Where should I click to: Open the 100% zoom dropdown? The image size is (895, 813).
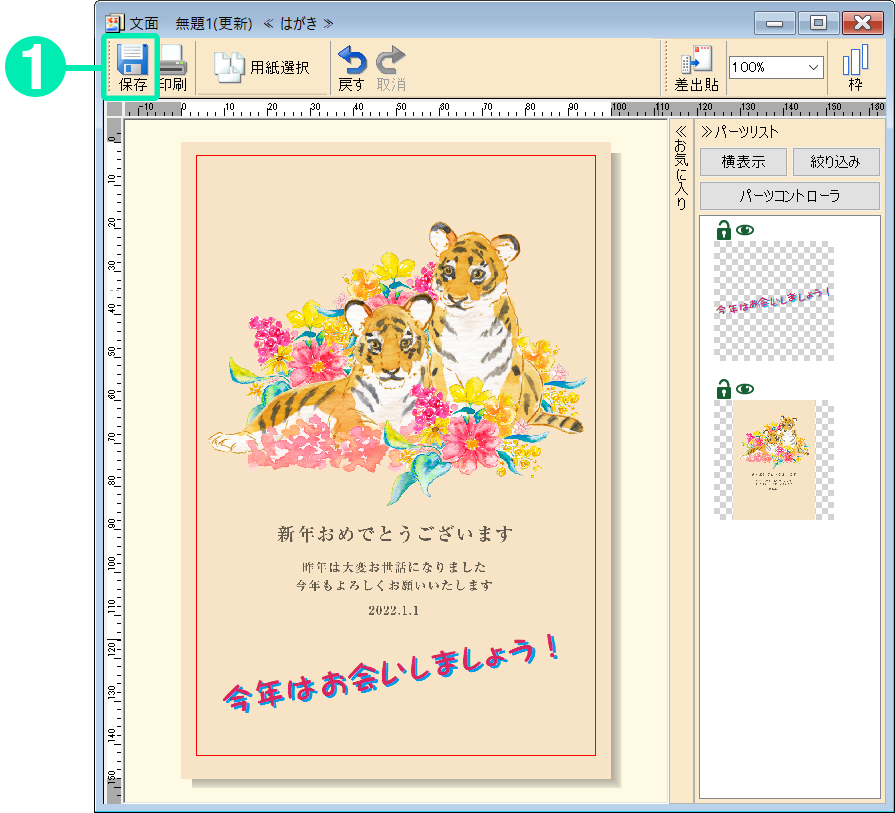813,67
